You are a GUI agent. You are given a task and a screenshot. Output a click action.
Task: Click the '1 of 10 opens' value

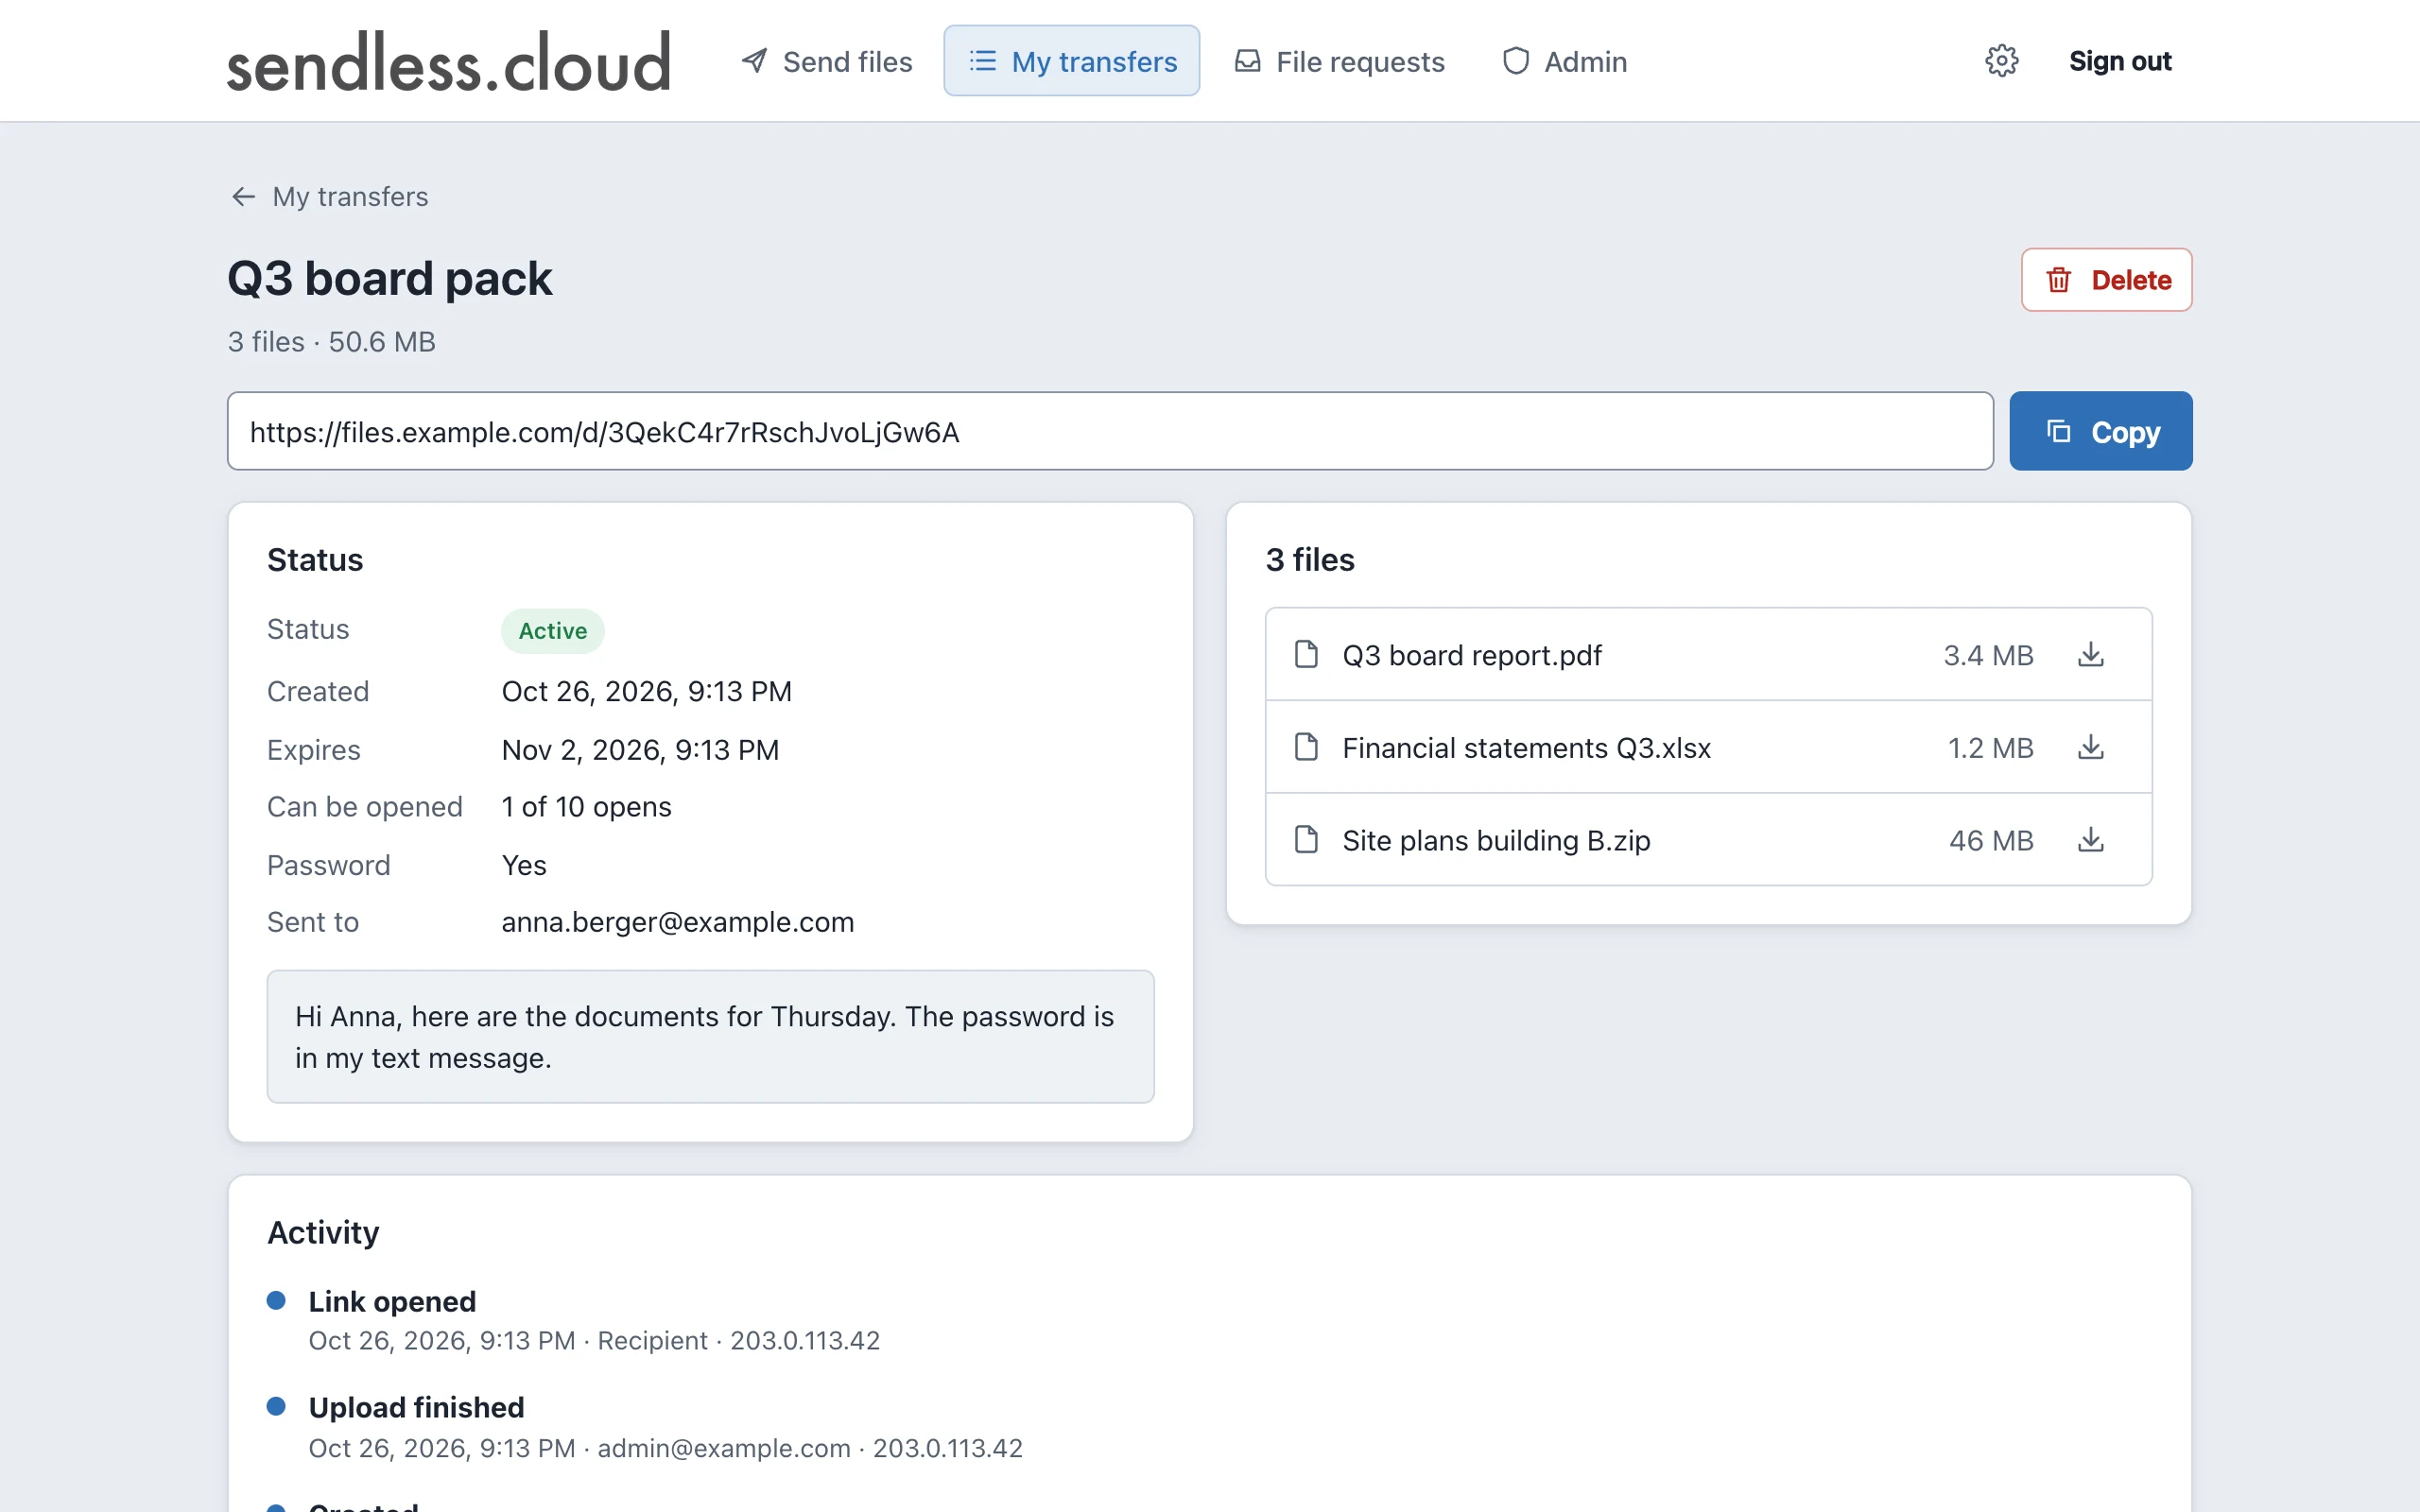pyautogui.click(x=586, y=807)
